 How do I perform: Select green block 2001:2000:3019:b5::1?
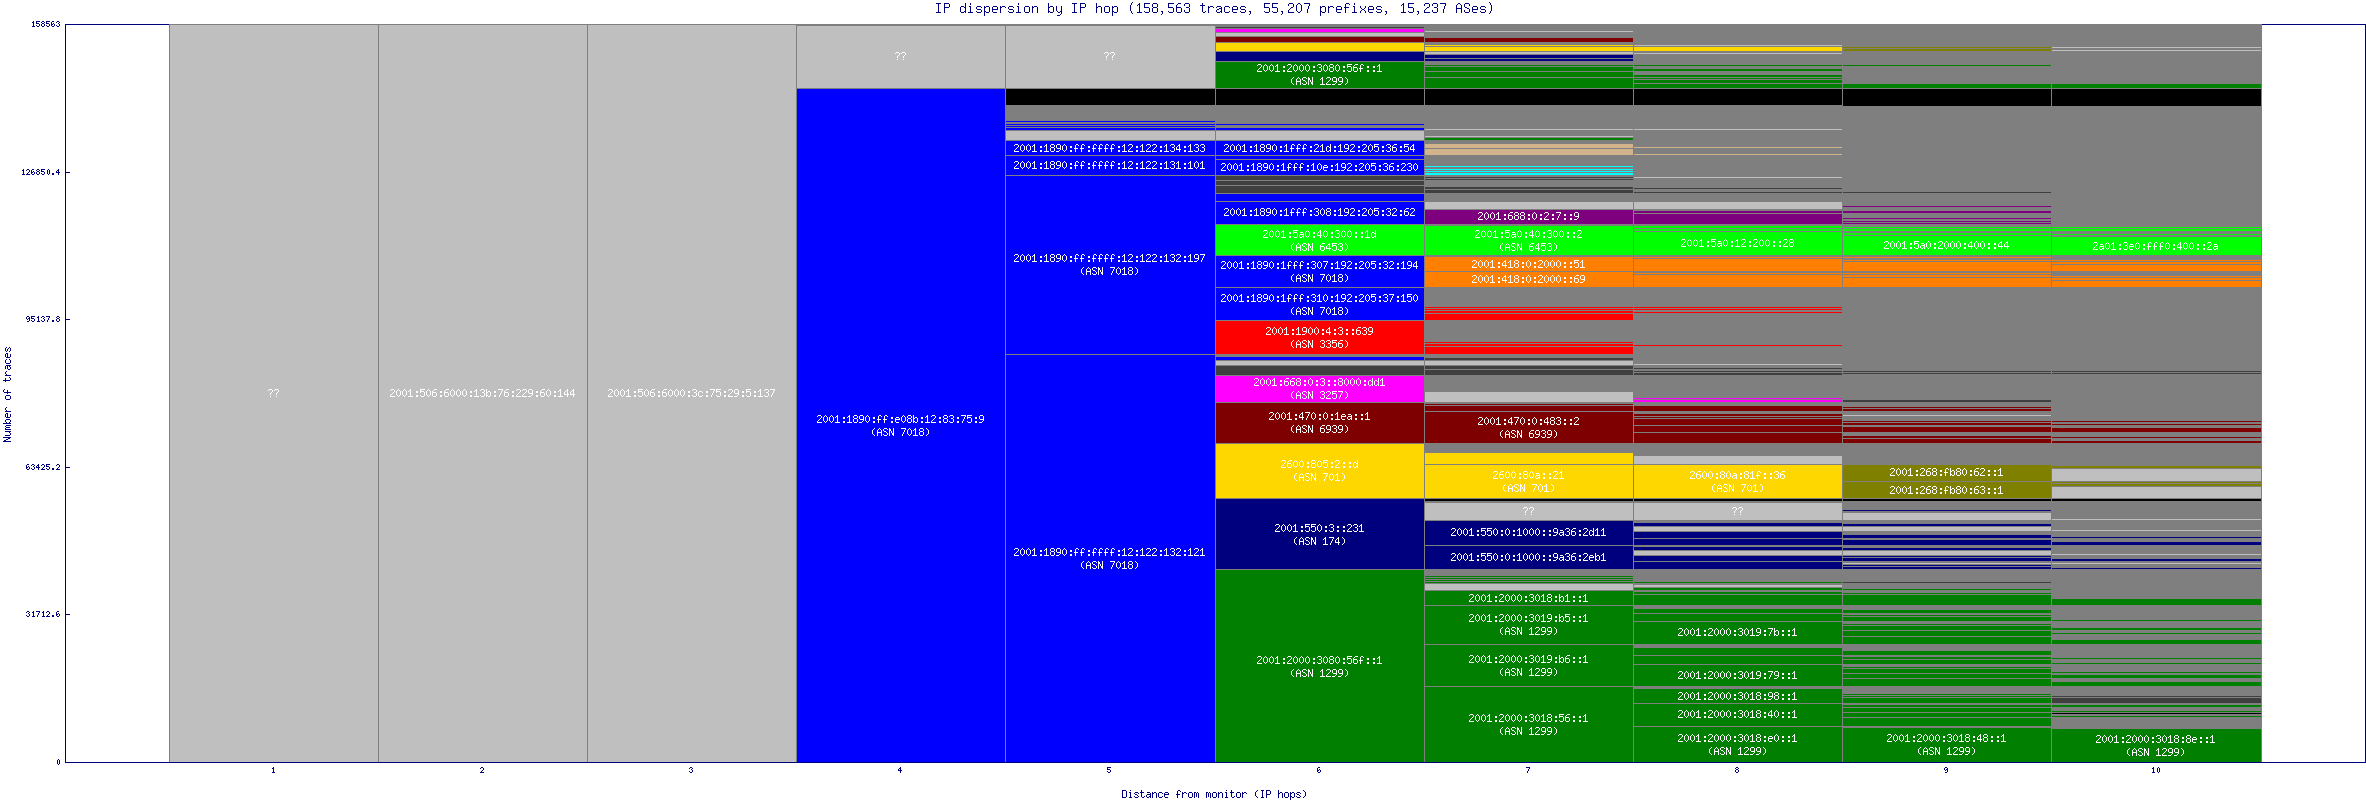1528,624
